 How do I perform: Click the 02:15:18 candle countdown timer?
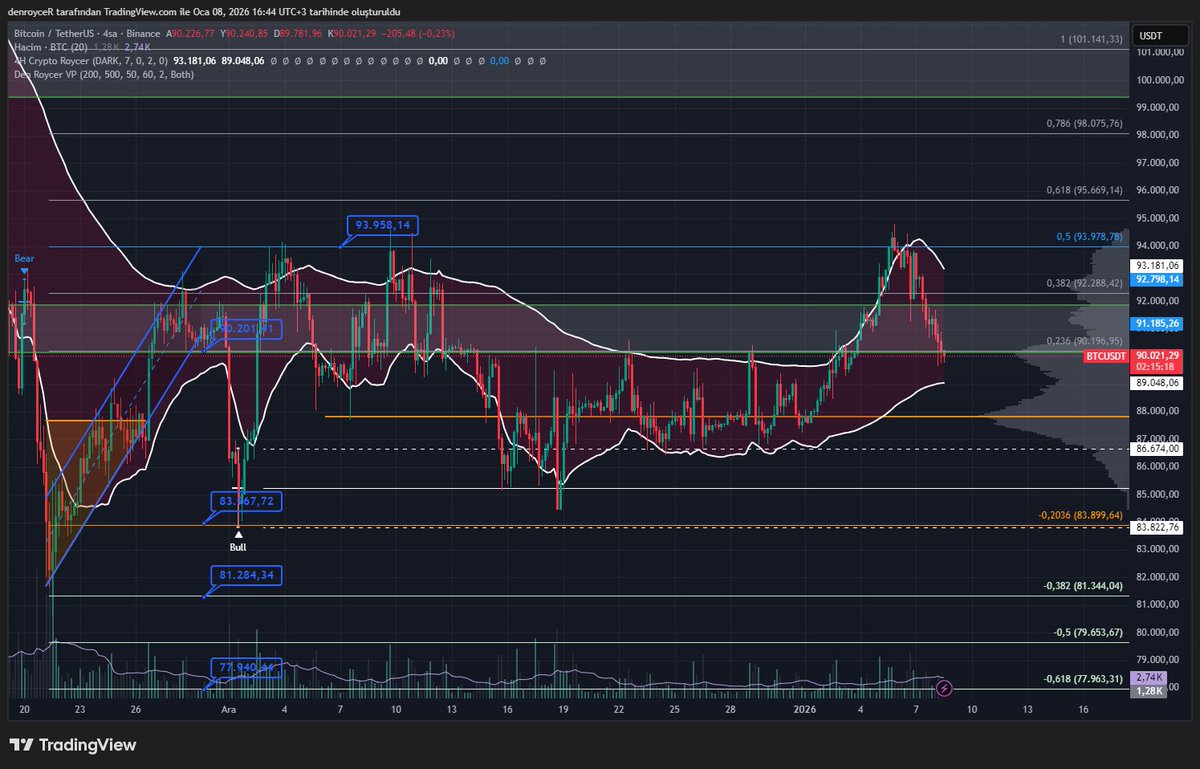coord(1156,365)
